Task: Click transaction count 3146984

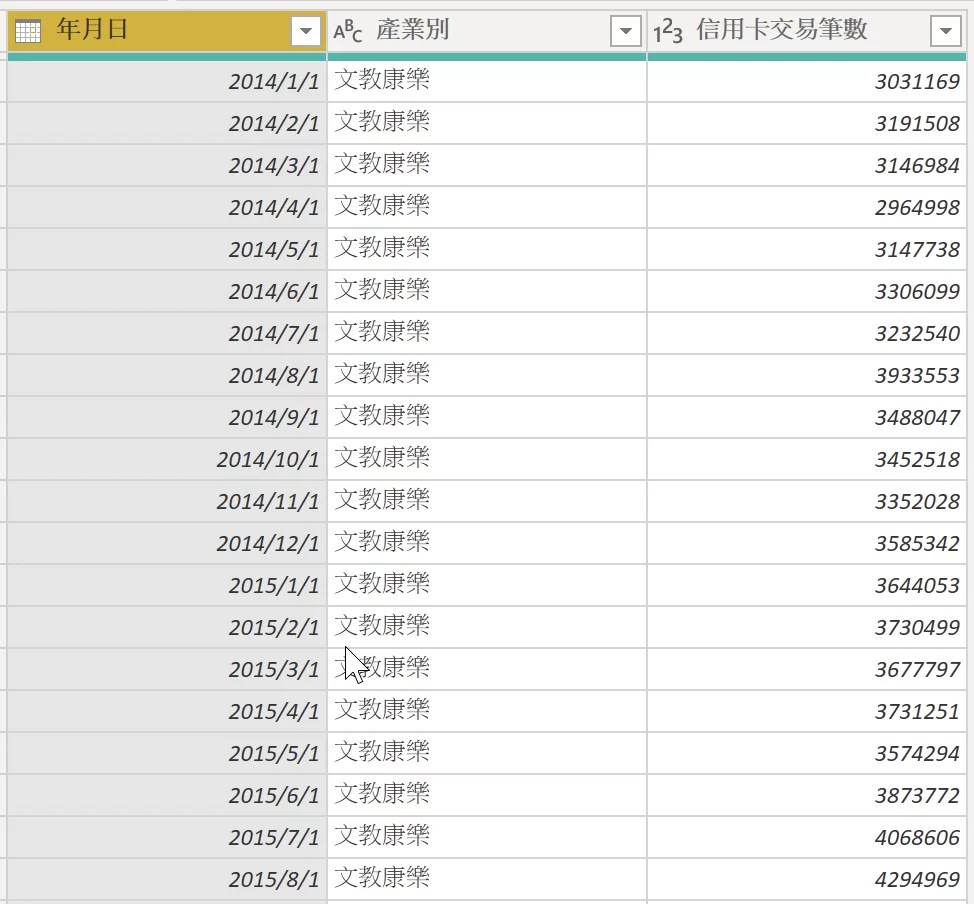Action: point(807,165)
